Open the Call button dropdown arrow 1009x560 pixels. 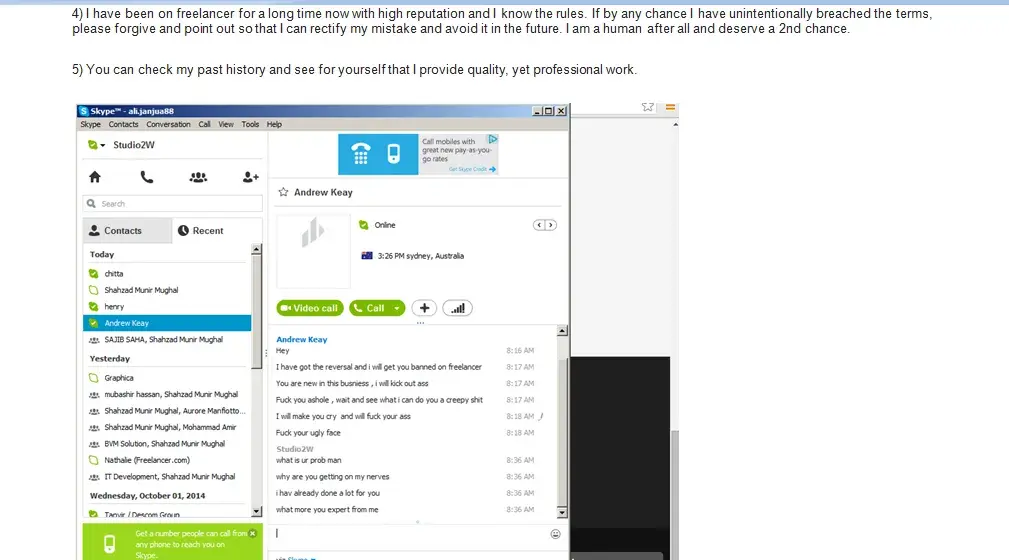pyautogui.click(x=397, y=308)
